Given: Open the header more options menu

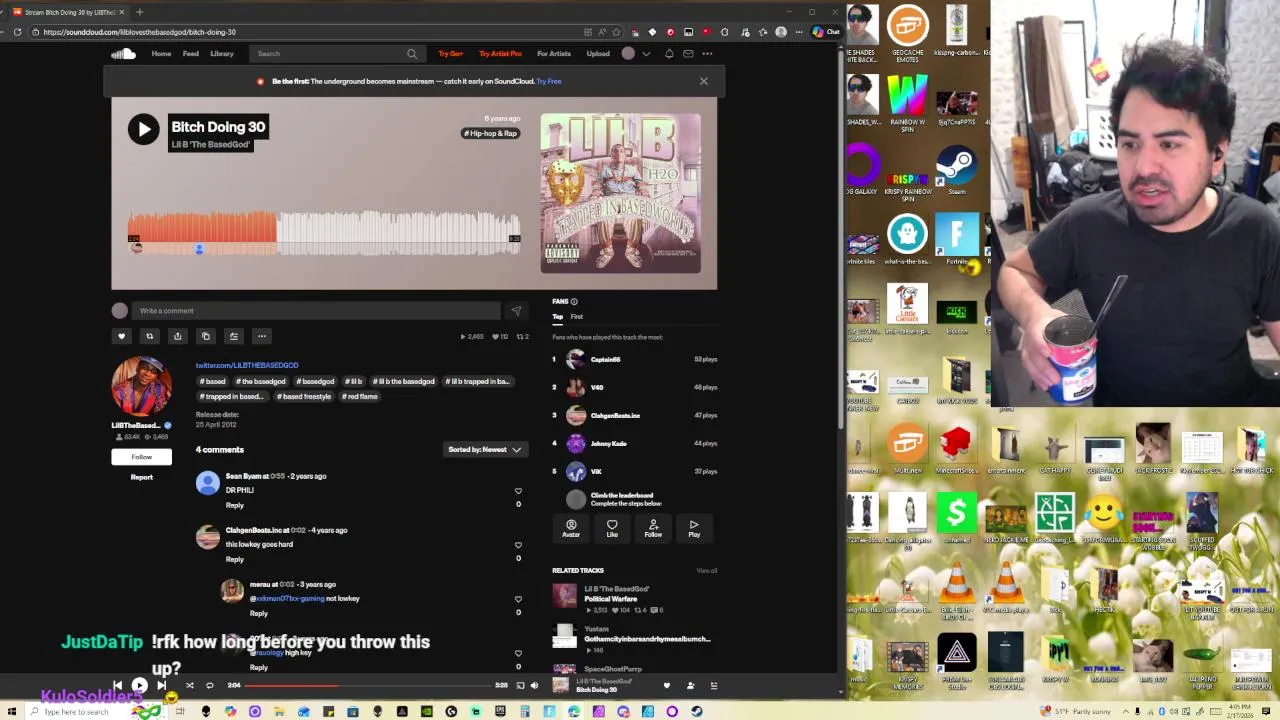Looking at the screenshot, I should (x=707, y=54).
